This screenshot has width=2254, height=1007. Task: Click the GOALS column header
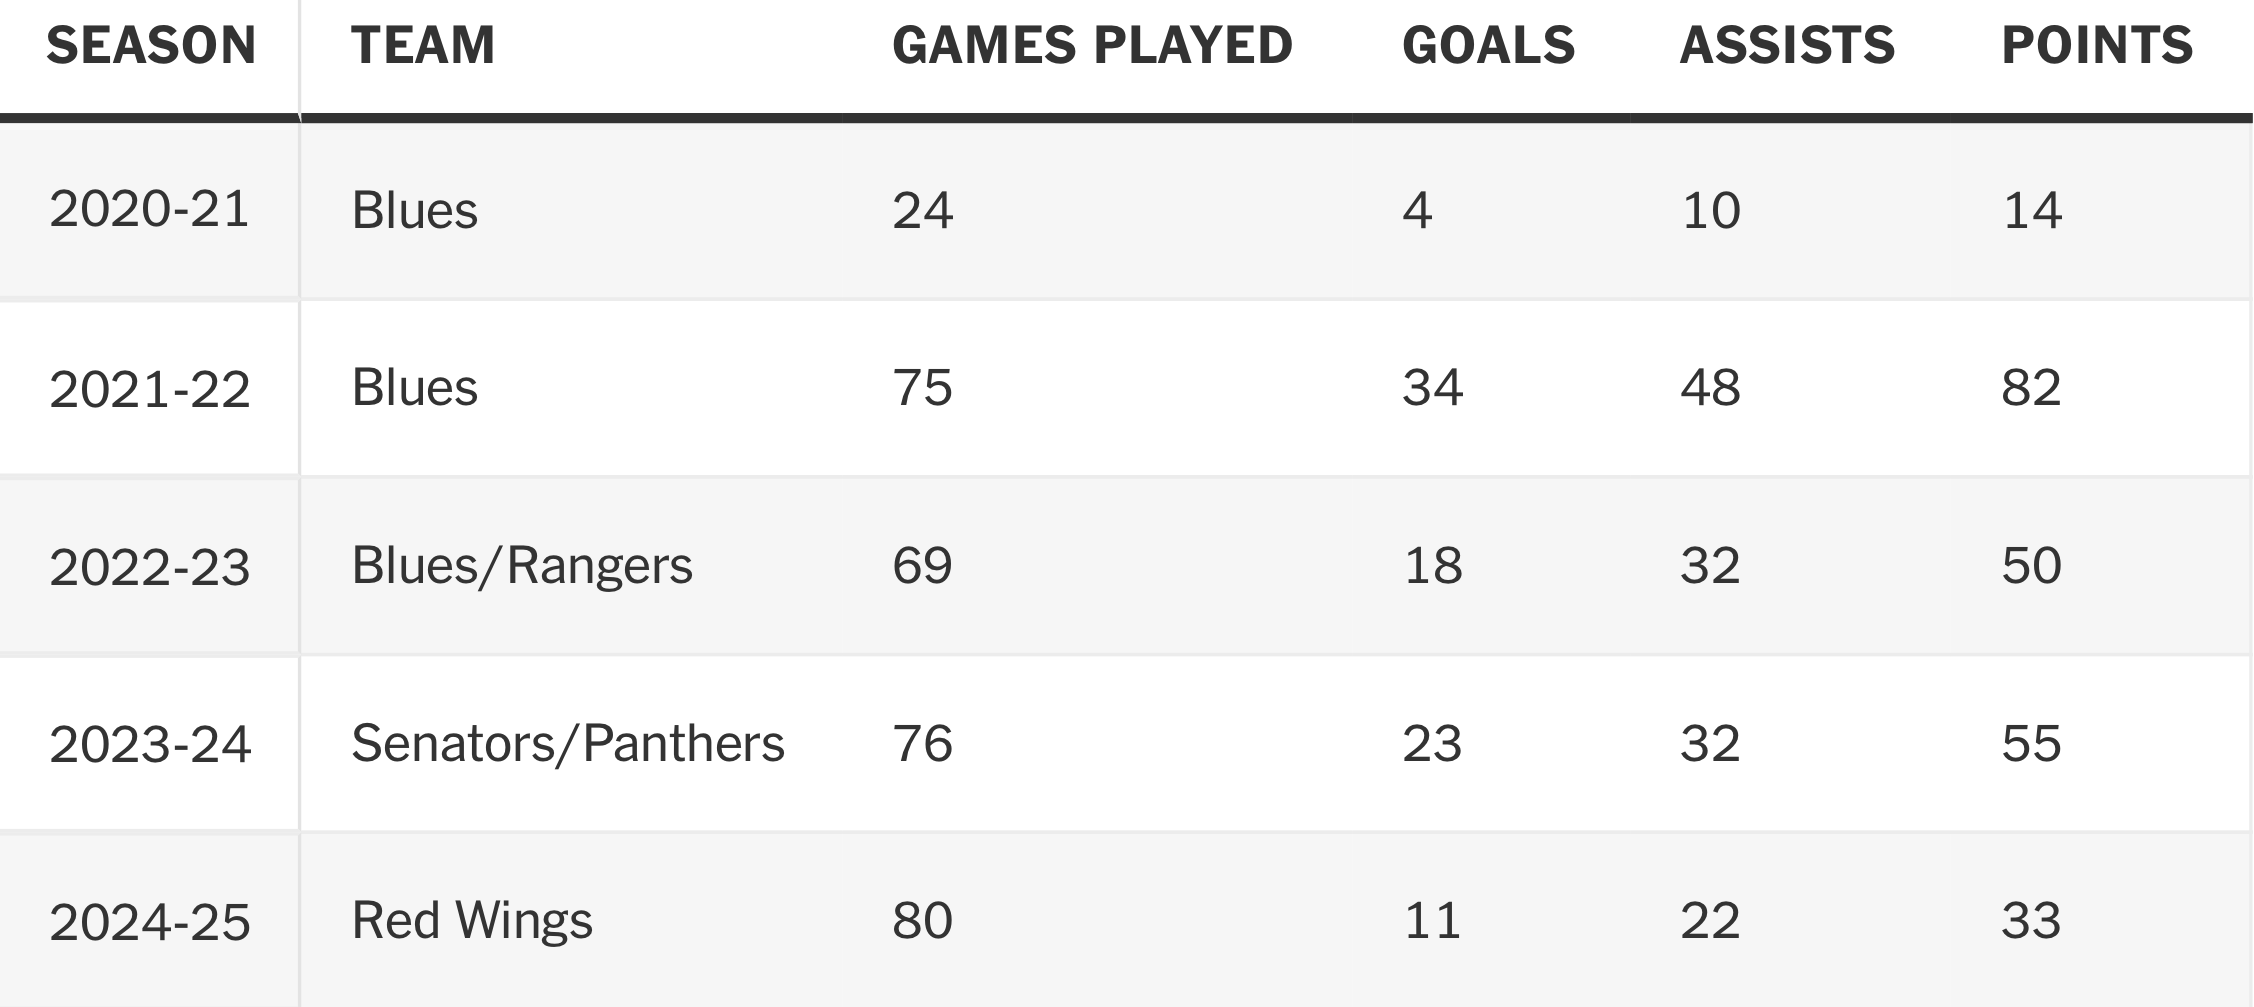(1488, 46)
